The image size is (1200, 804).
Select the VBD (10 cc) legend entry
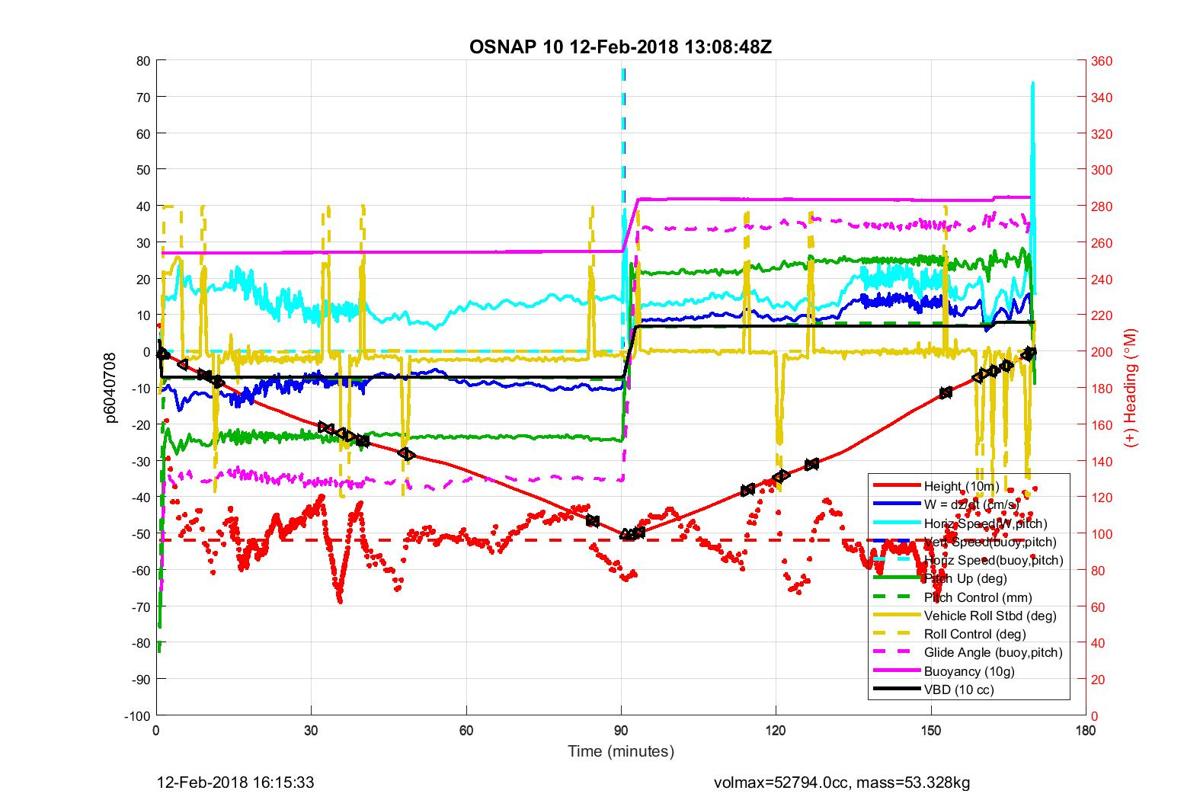click(x=961, y=690)
